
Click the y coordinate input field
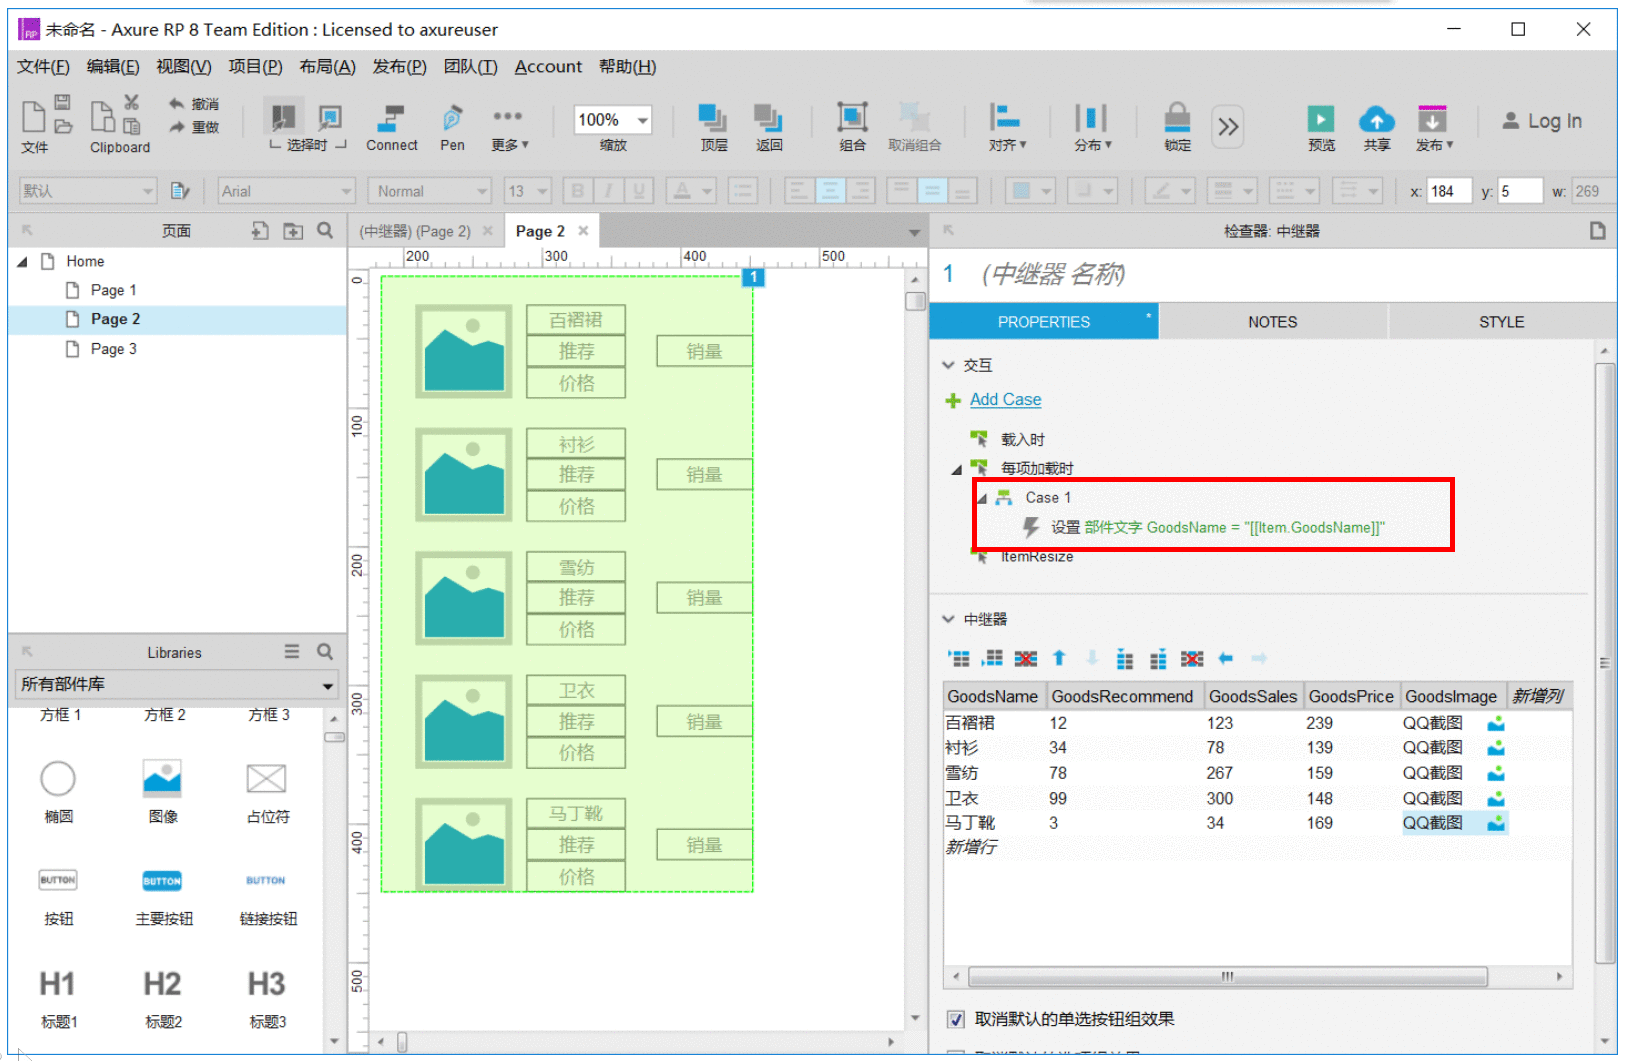1520,191
